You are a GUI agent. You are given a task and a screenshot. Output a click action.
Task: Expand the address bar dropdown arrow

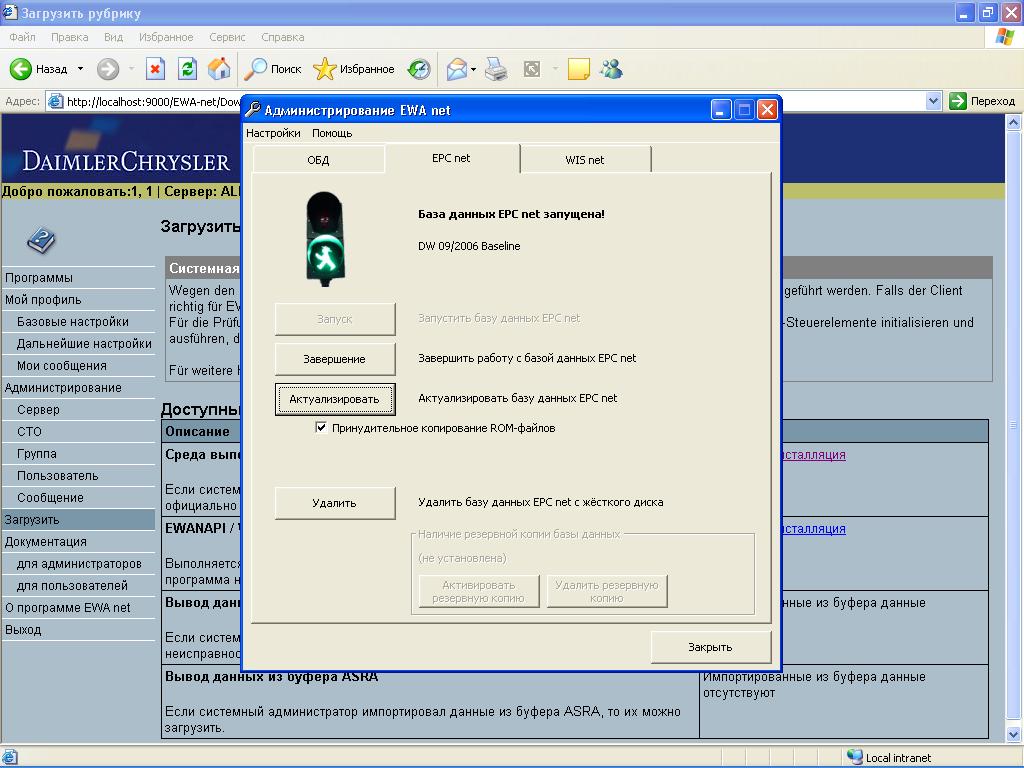pyautogui.click(x=933, y=101)
